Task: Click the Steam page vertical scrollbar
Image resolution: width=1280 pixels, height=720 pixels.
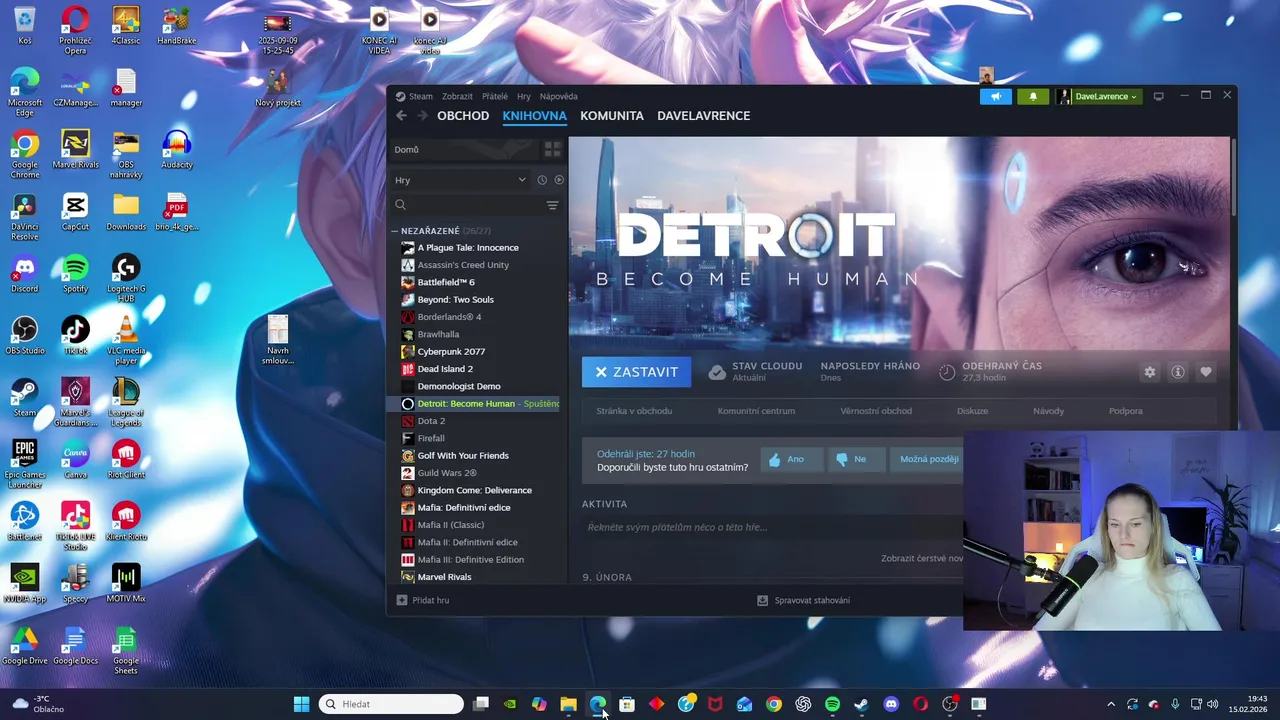Action: tap(1233, 175)
